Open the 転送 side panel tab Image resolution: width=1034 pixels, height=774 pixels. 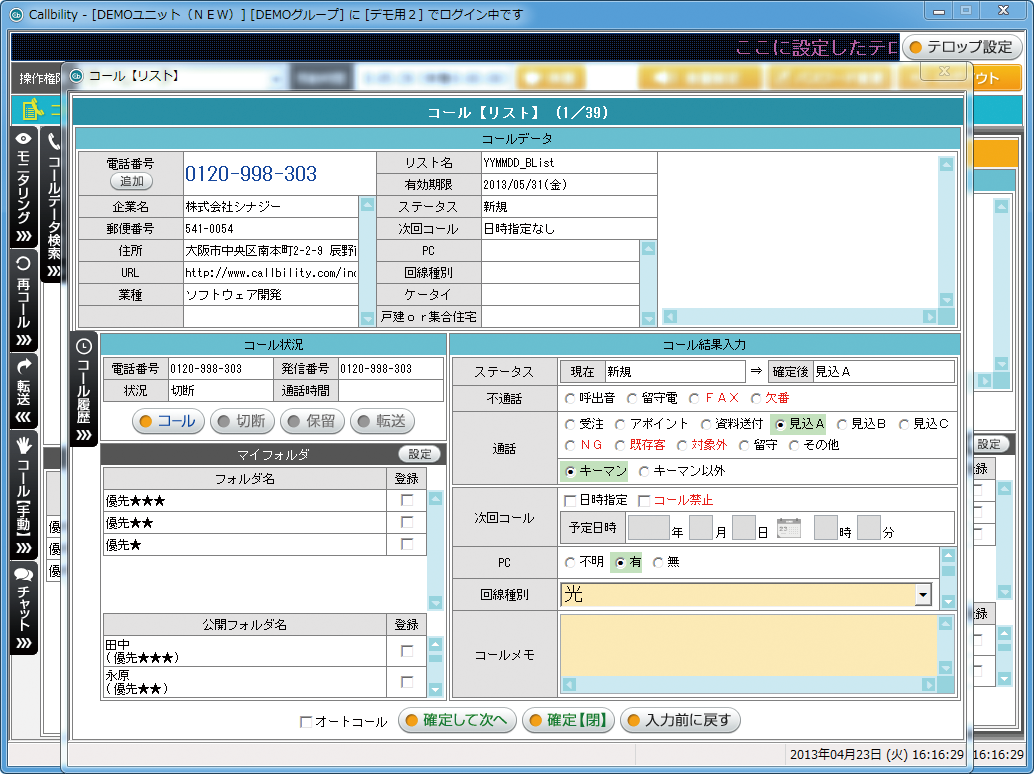23,390
